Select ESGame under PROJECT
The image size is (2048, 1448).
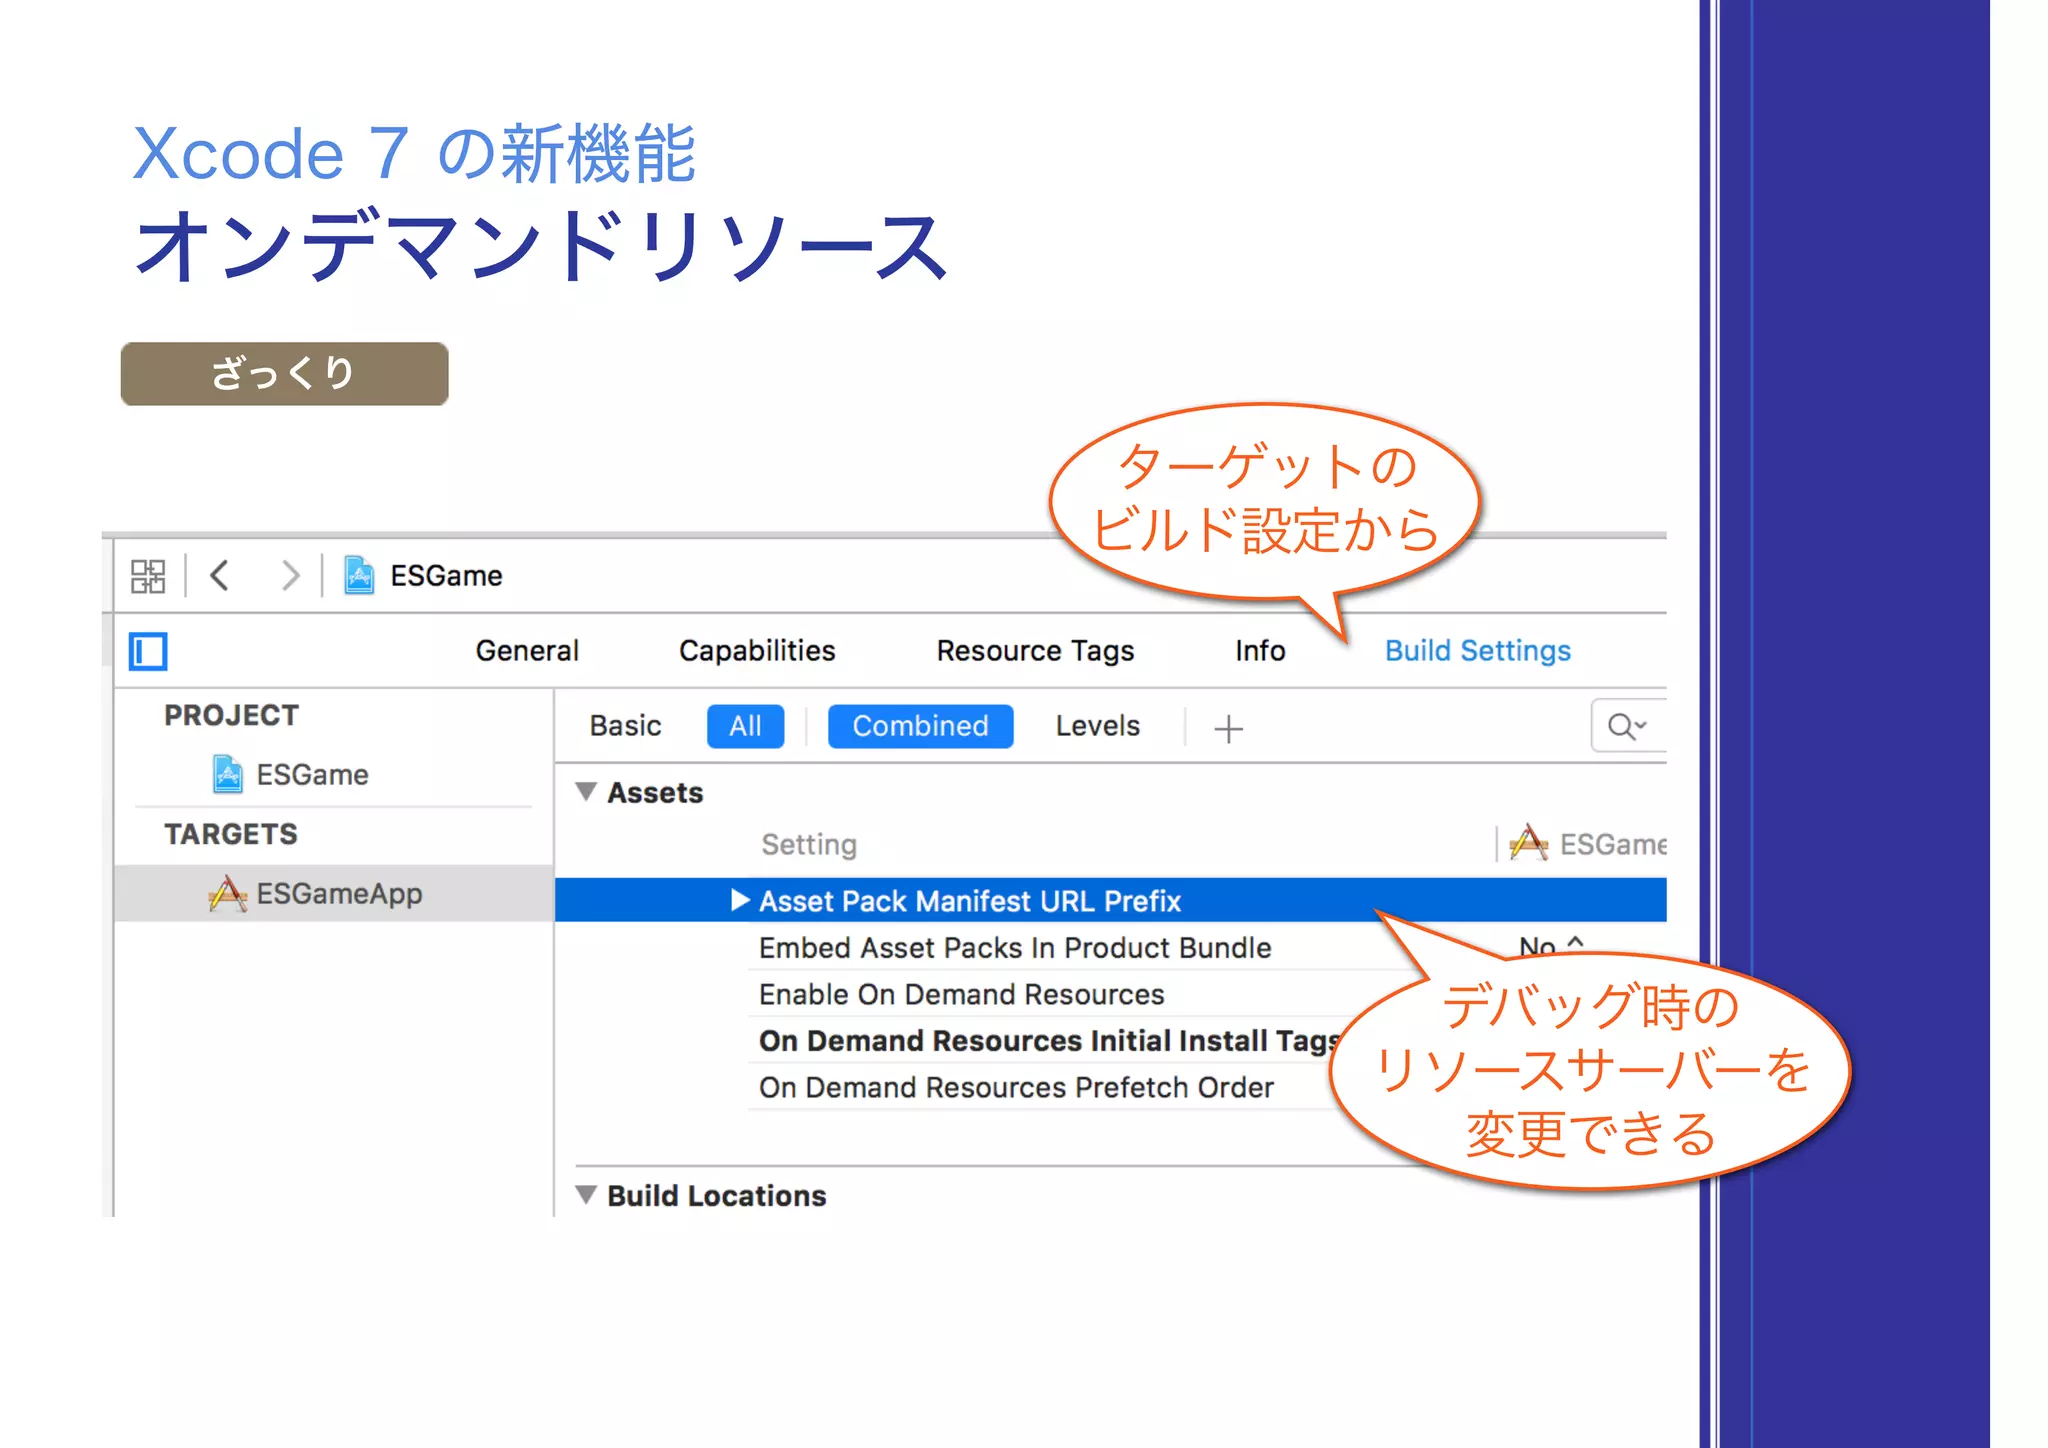(312, 775)
